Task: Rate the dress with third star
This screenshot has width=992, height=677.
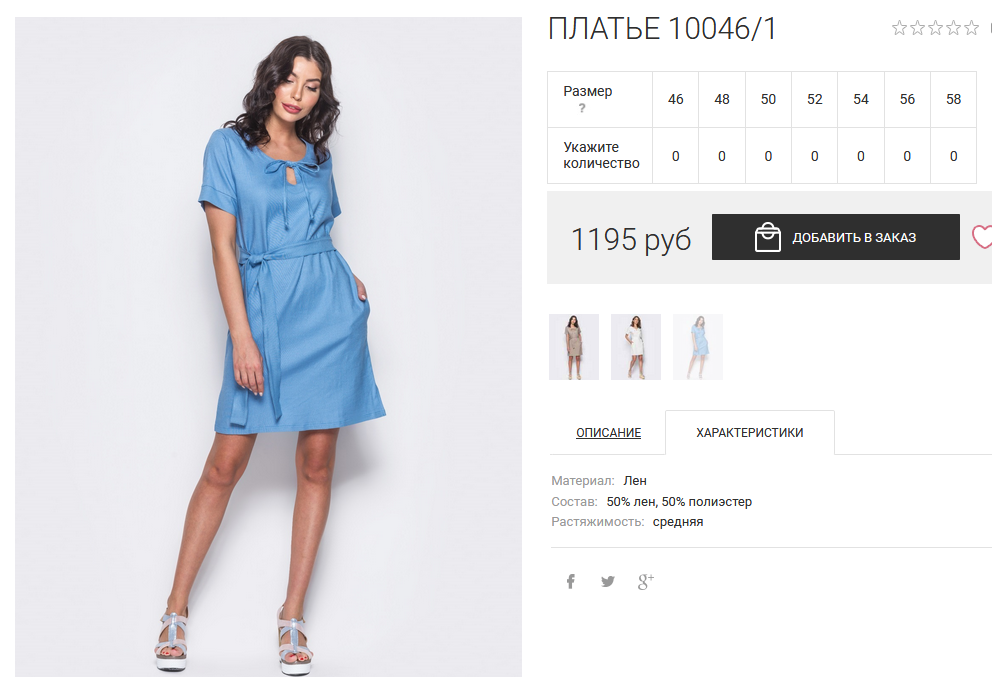Action: coord(935,28)
